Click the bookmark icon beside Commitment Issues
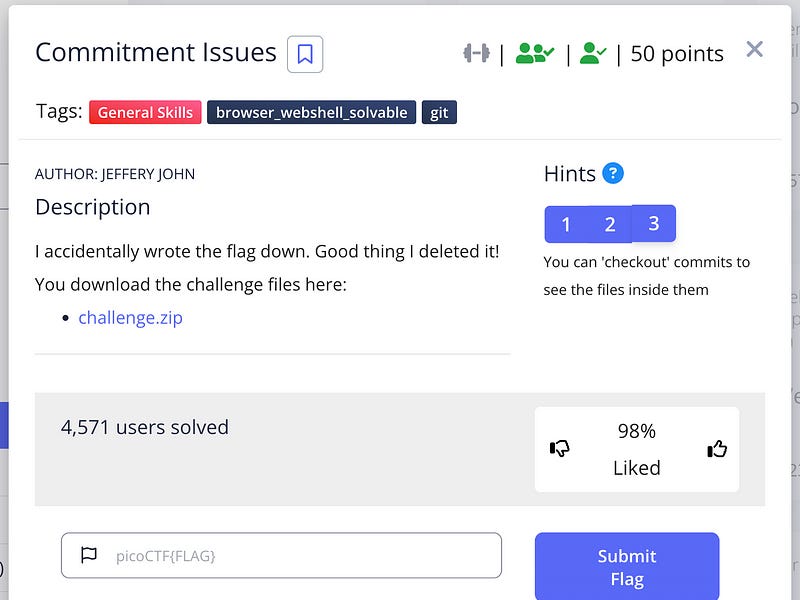Screen dimensions: 800x600 pyautogui.click(x=304, y=55)
